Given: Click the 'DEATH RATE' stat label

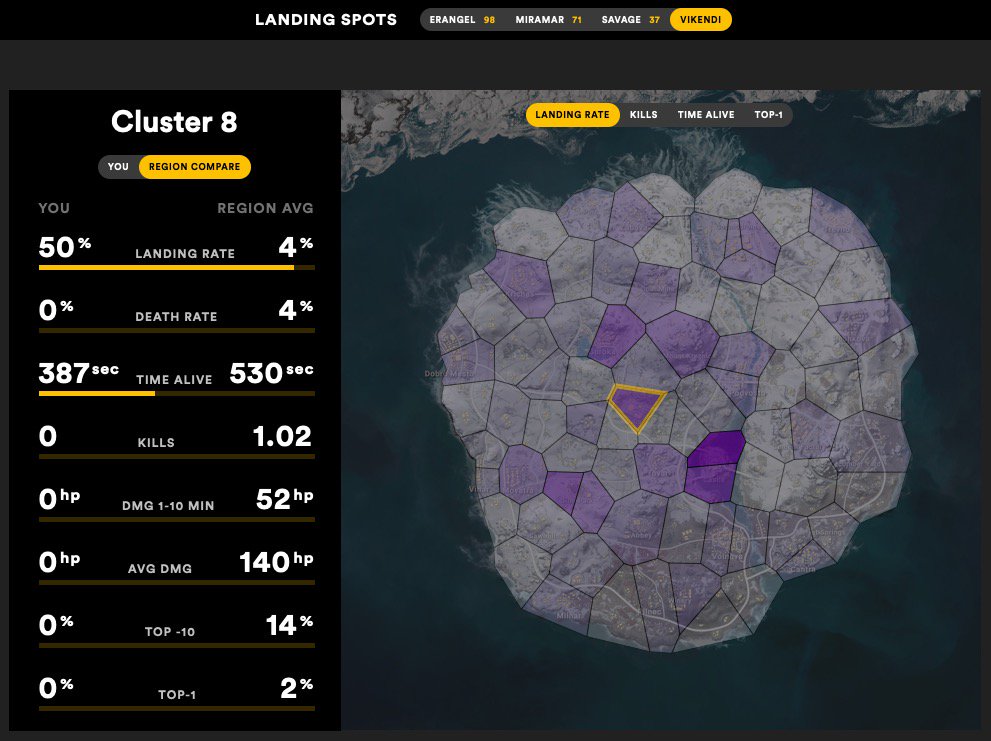Looking at the screenshot, I should [x=176, y=317].
